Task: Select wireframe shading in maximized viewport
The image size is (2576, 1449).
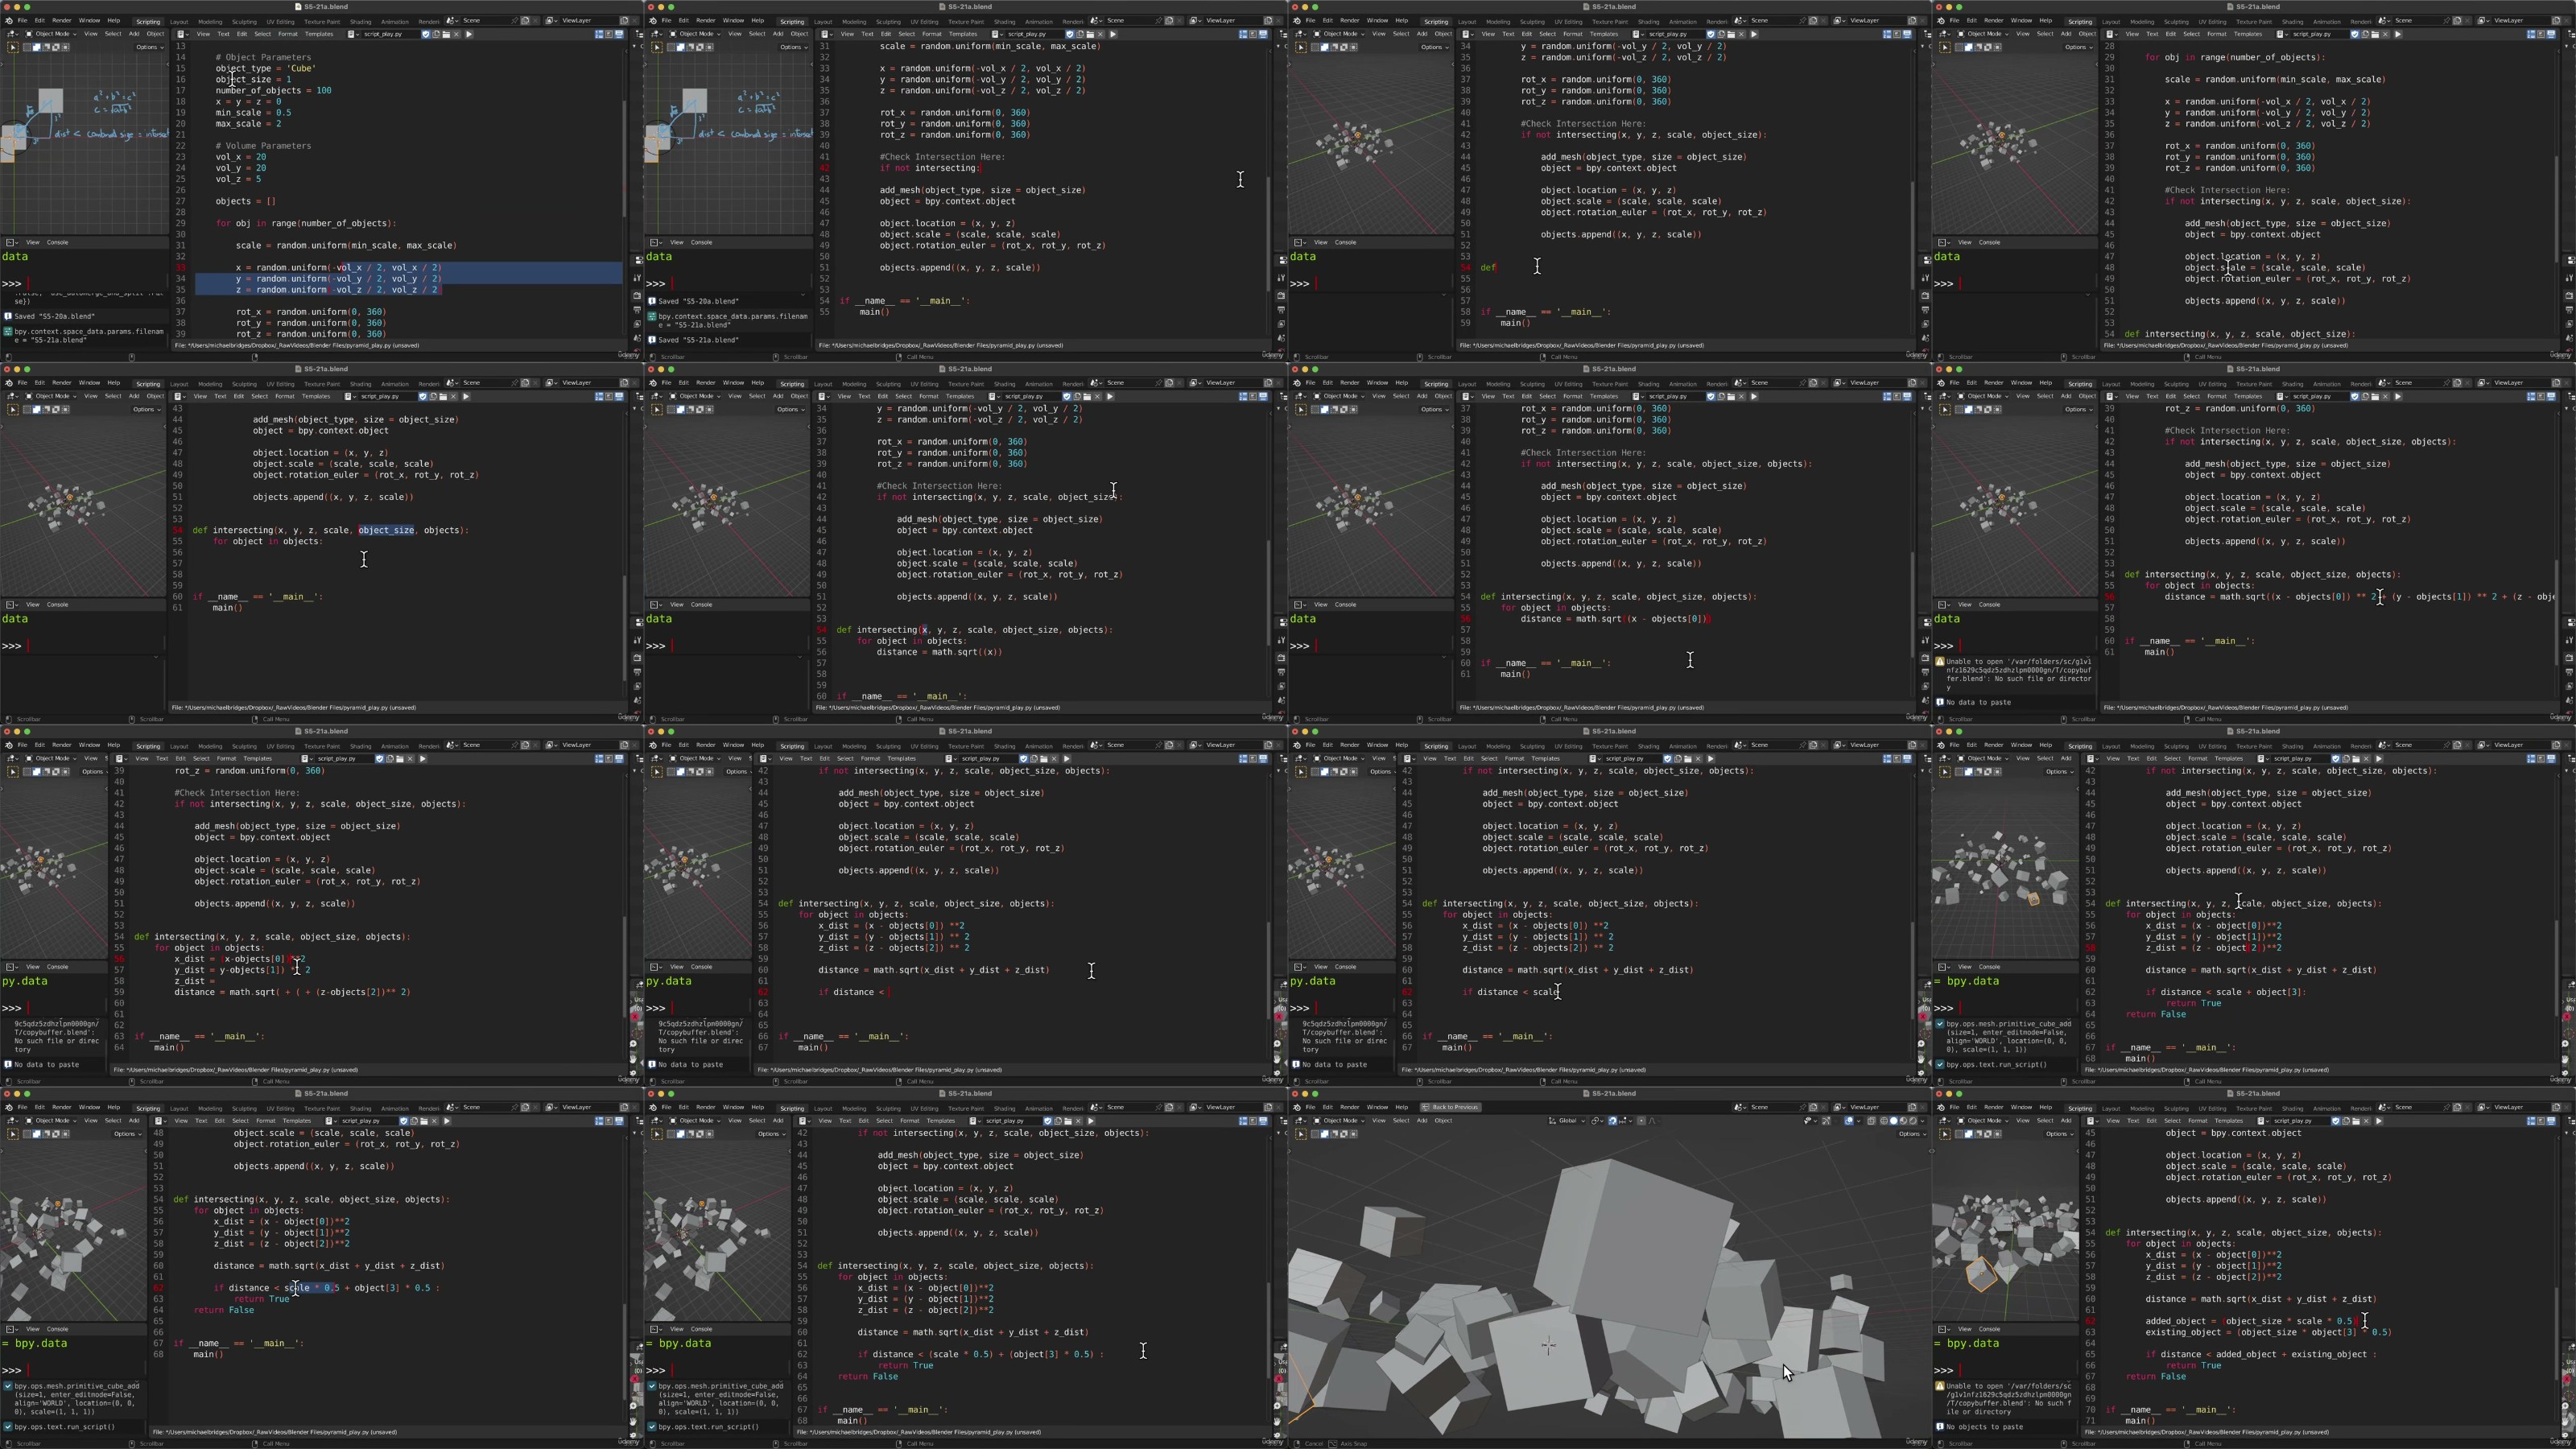Action: [1884, 1121]
